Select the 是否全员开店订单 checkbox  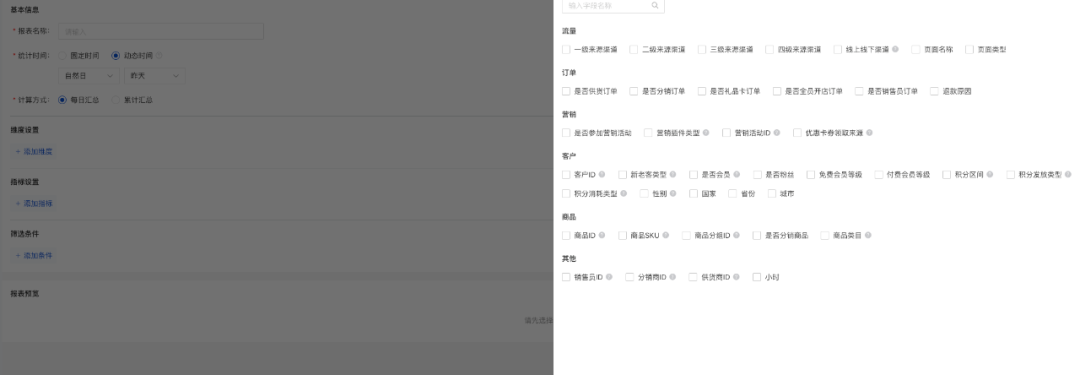point(777,91)
